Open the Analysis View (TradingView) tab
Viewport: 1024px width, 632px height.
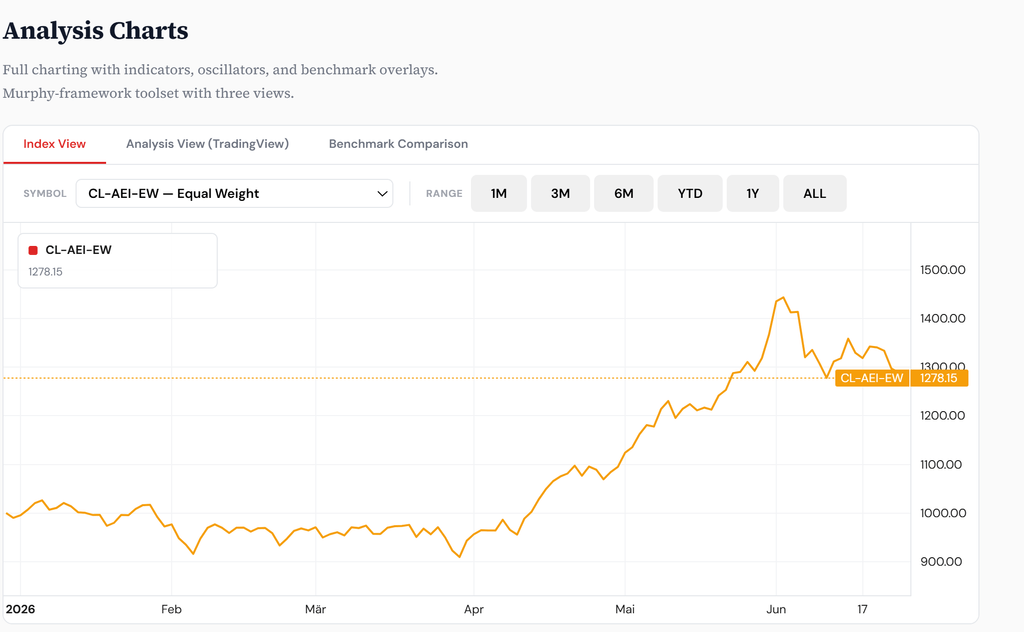click(207, 144)
